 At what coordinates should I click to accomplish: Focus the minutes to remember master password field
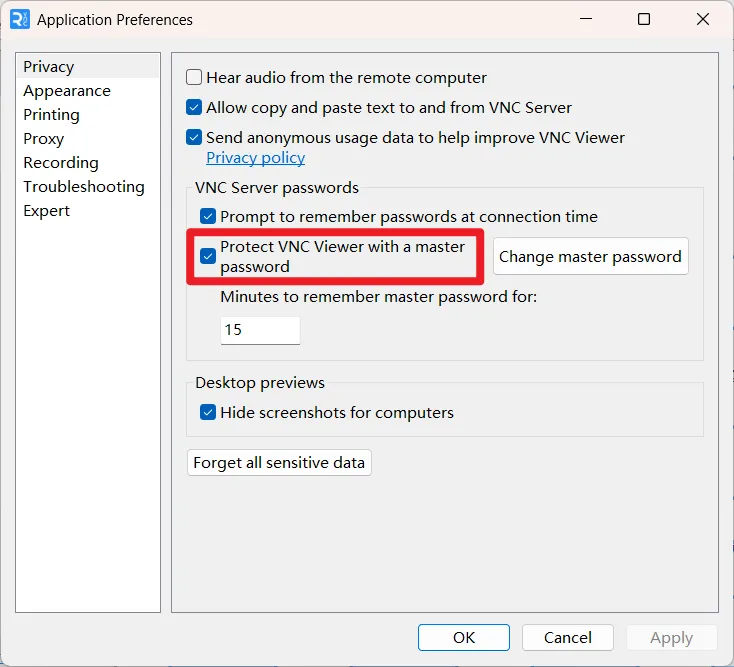260,330
